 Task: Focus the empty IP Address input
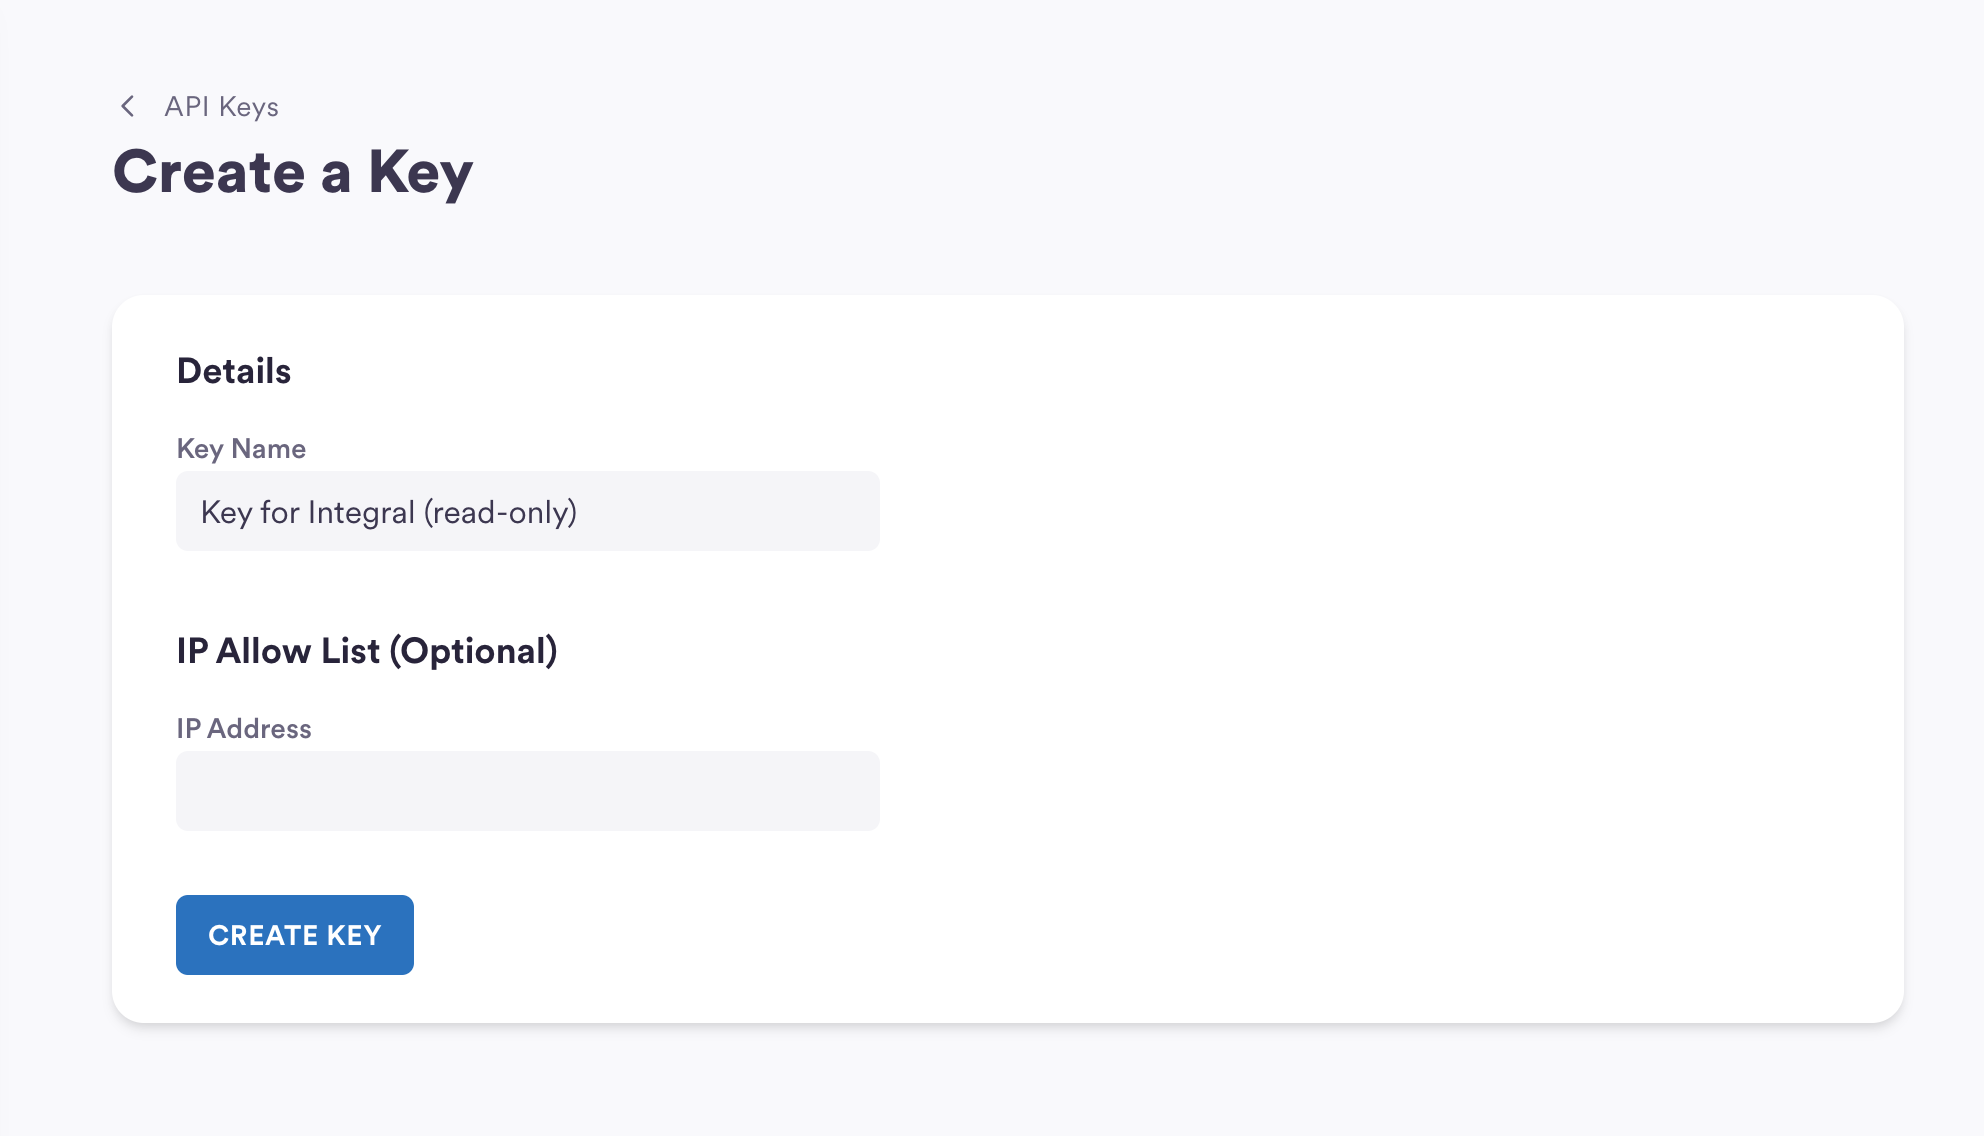pos(527,791)
